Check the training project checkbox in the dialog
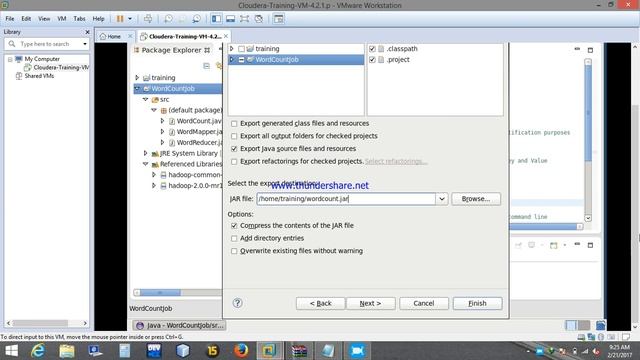 (x=241, y=49)
